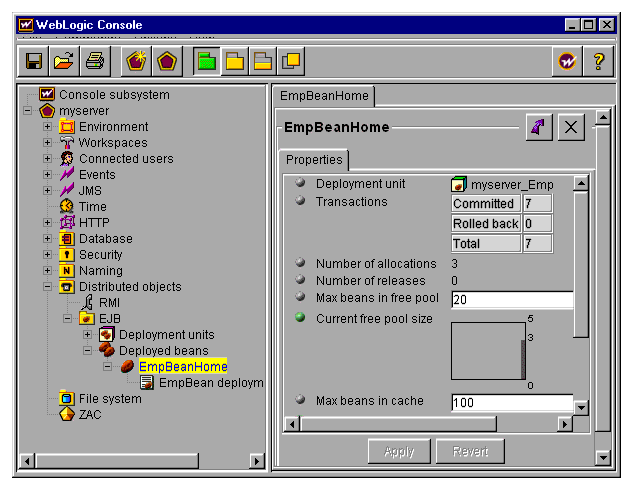Screen dimensions: 634x491
Task: Click the Distributed objects telephone icon
Action: (67, 287)
